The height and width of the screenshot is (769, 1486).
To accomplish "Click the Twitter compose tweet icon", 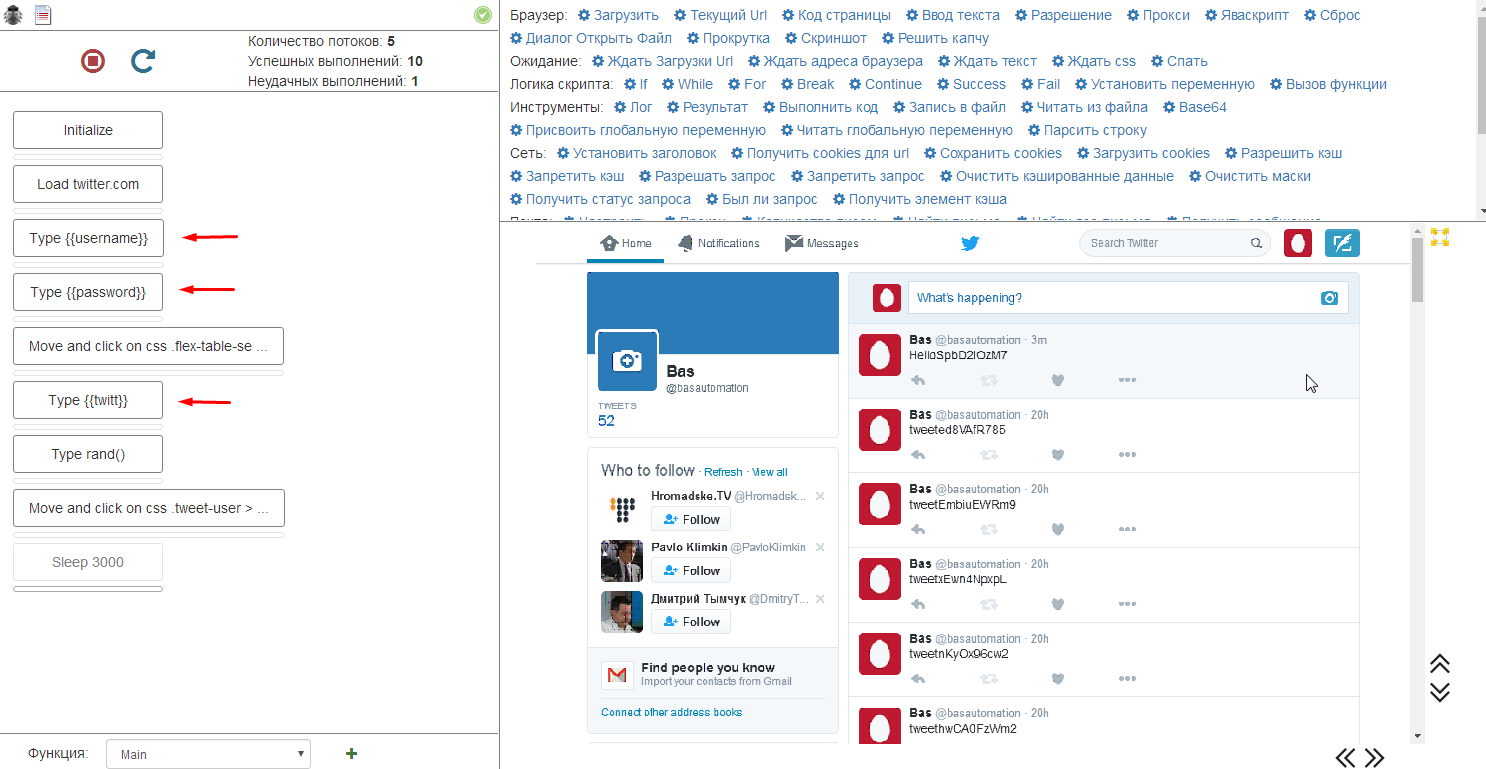I will [x=1342, y=243].
